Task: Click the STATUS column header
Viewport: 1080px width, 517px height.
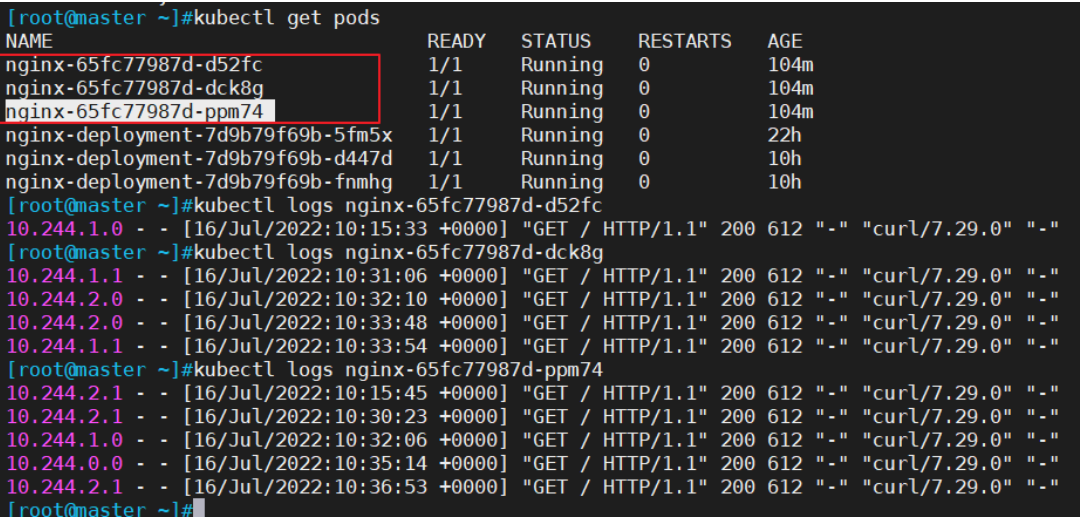Action: (555, 41)
